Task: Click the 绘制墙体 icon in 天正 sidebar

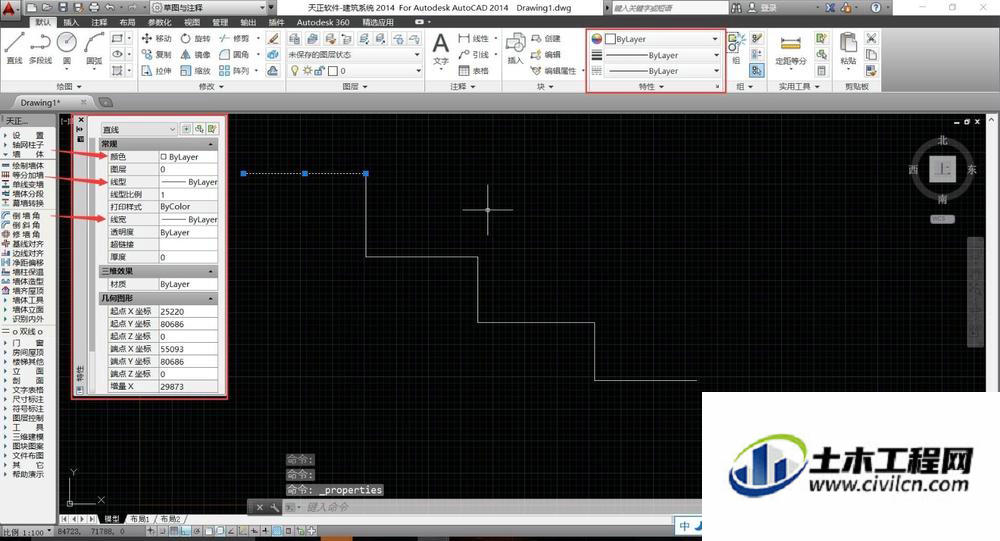Action: 6,166
